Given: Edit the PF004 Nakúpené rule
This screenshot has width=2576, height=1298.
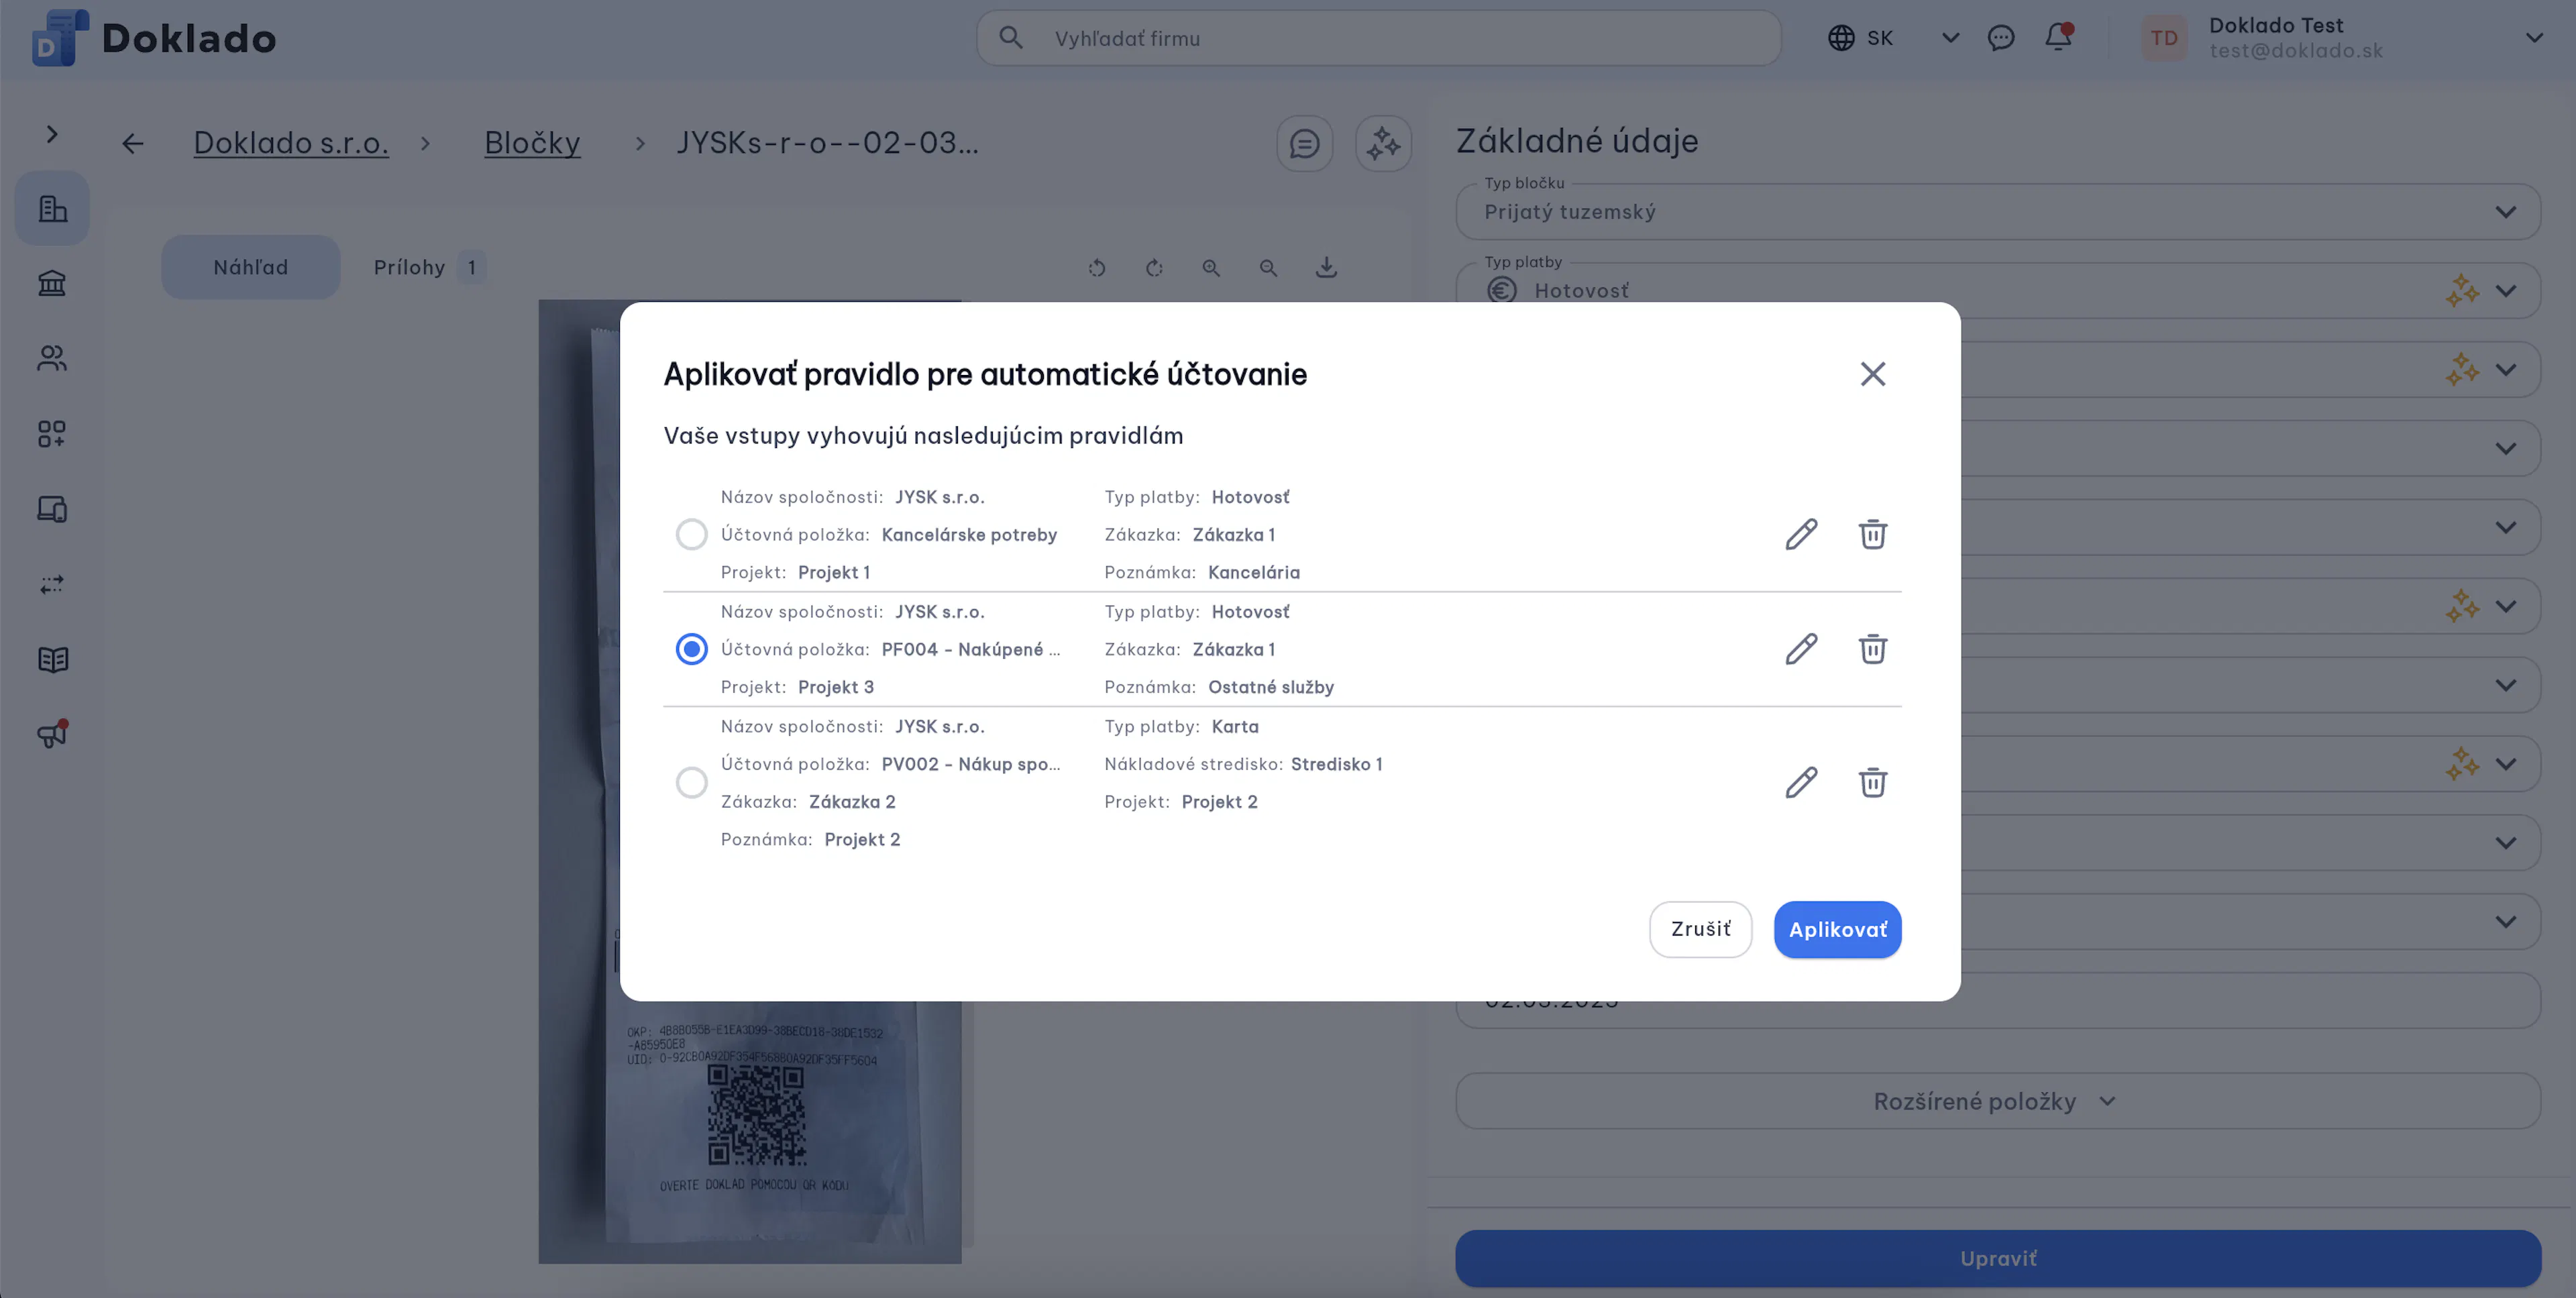Looking at the screenshot, I should coord(1801,649).
